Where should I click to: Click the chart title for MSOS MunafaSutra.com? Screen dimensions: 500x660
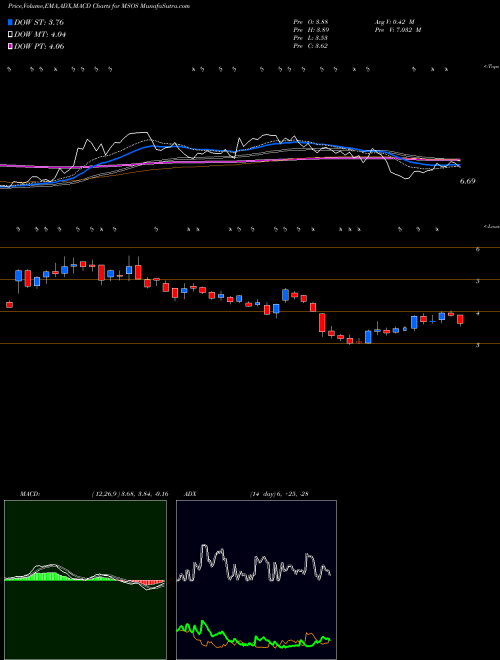click(x=98, y=6)
